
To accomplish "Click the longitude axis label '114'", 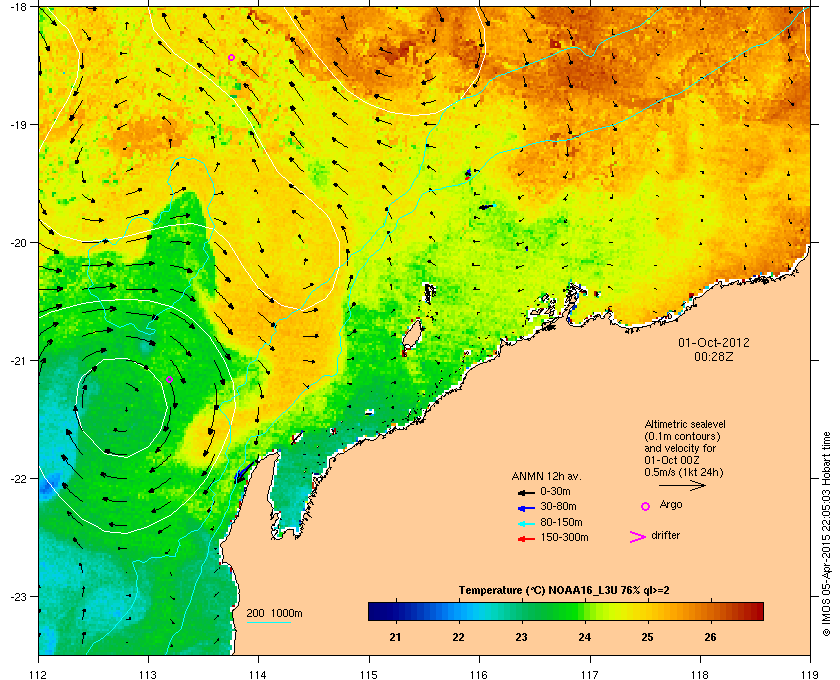I will click(259, 675).
